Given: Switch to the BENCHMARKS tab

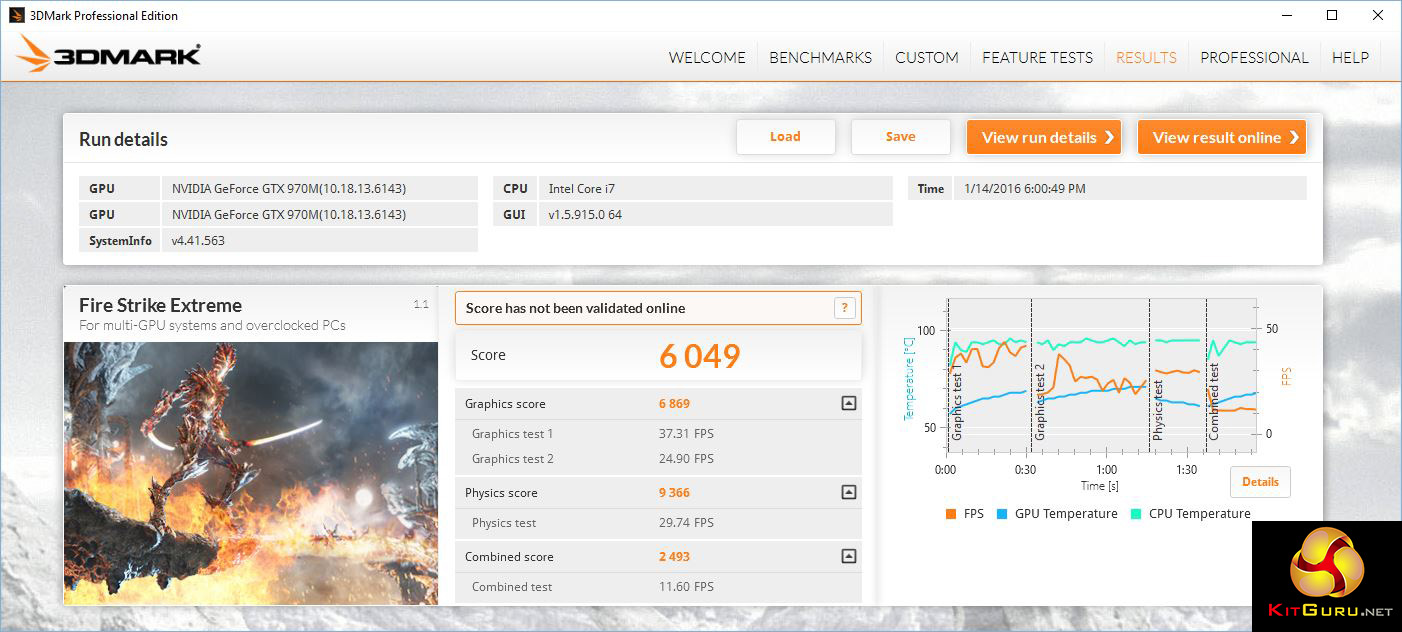Looking at the screenshot, I should 820,58.
